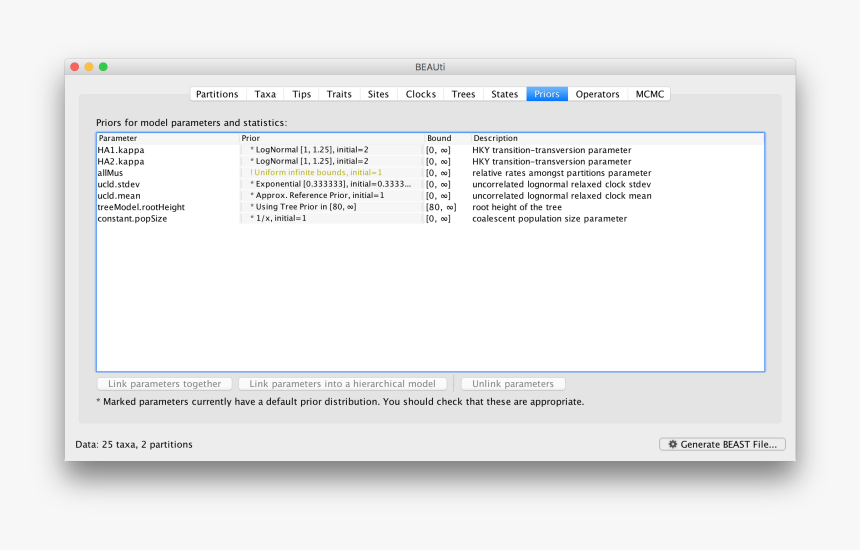Open the Partitions tab

click(217, 94)
